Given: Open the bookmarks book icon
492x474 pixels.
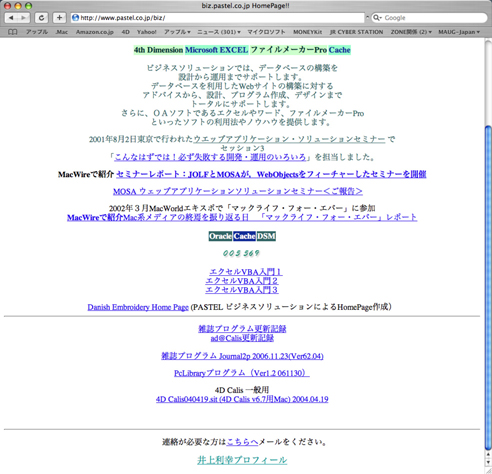Looking at the screenshot, I should [x=13, y=32].
